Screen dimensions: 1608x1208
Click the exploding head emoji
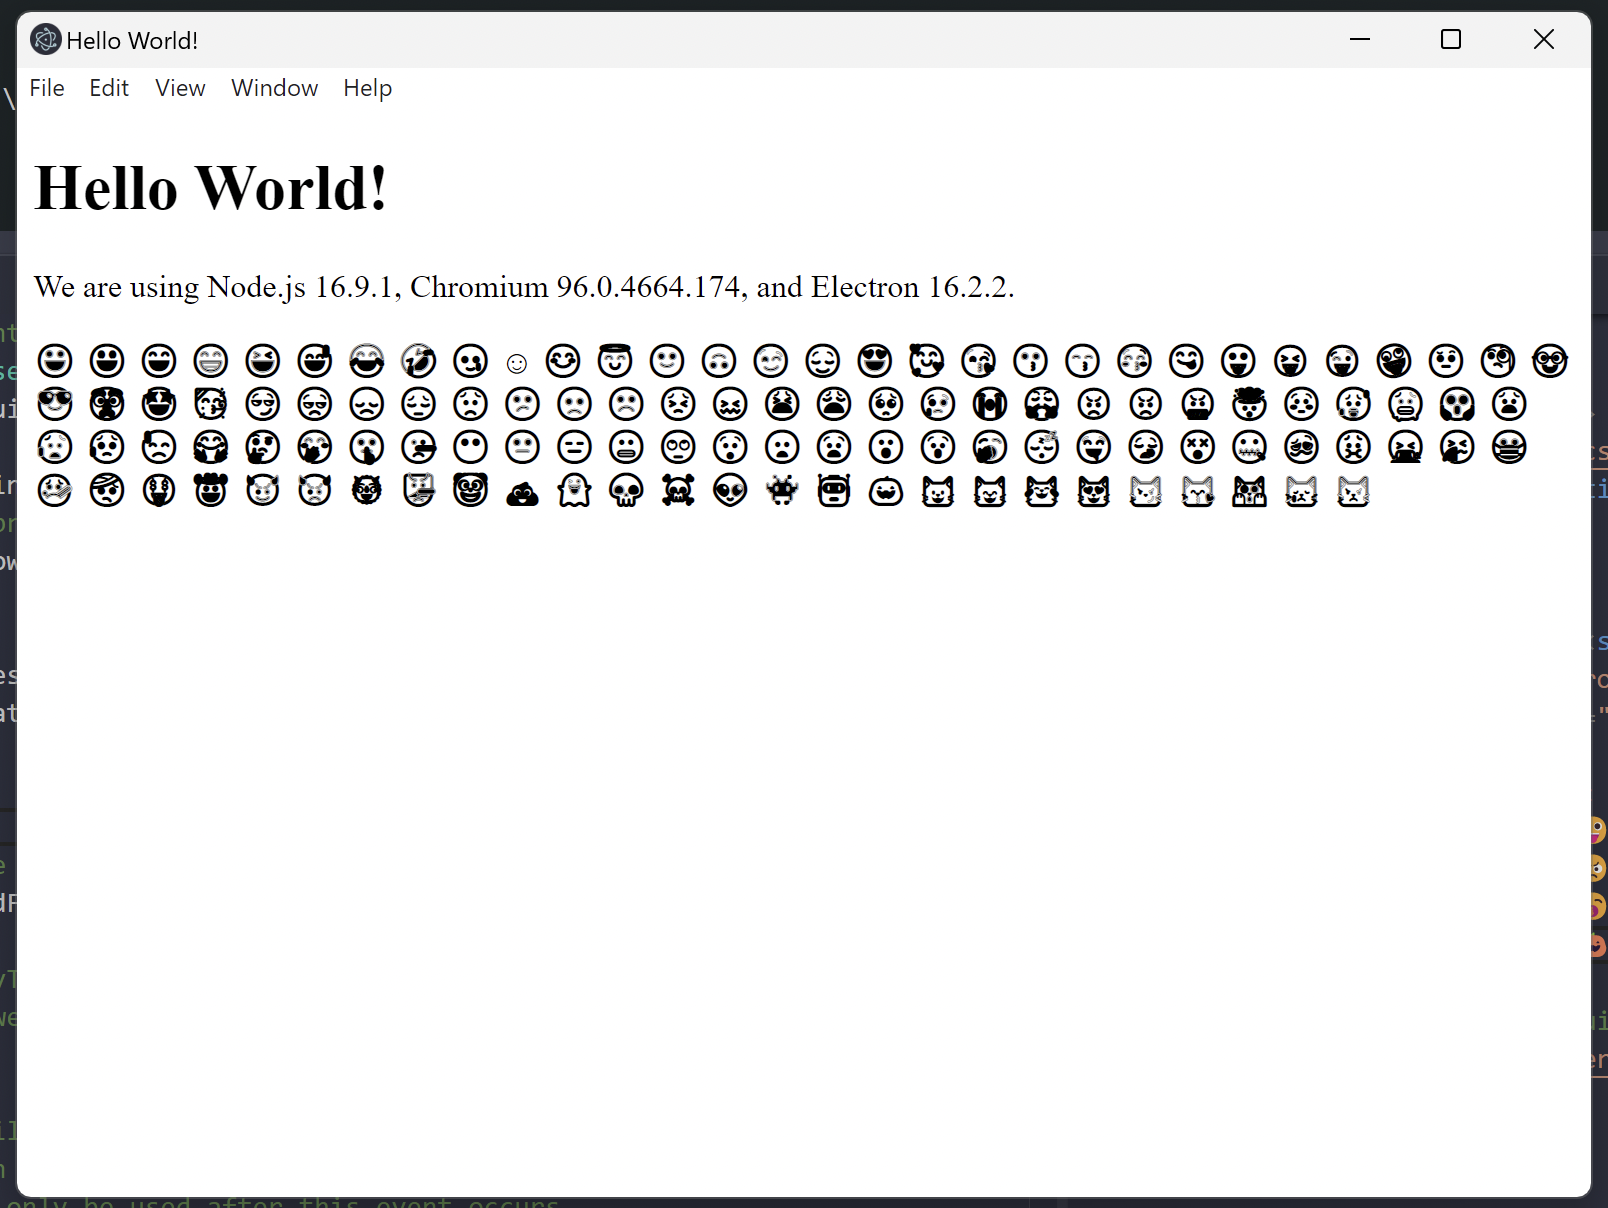pyautogui.click(x=1250, y=404)
